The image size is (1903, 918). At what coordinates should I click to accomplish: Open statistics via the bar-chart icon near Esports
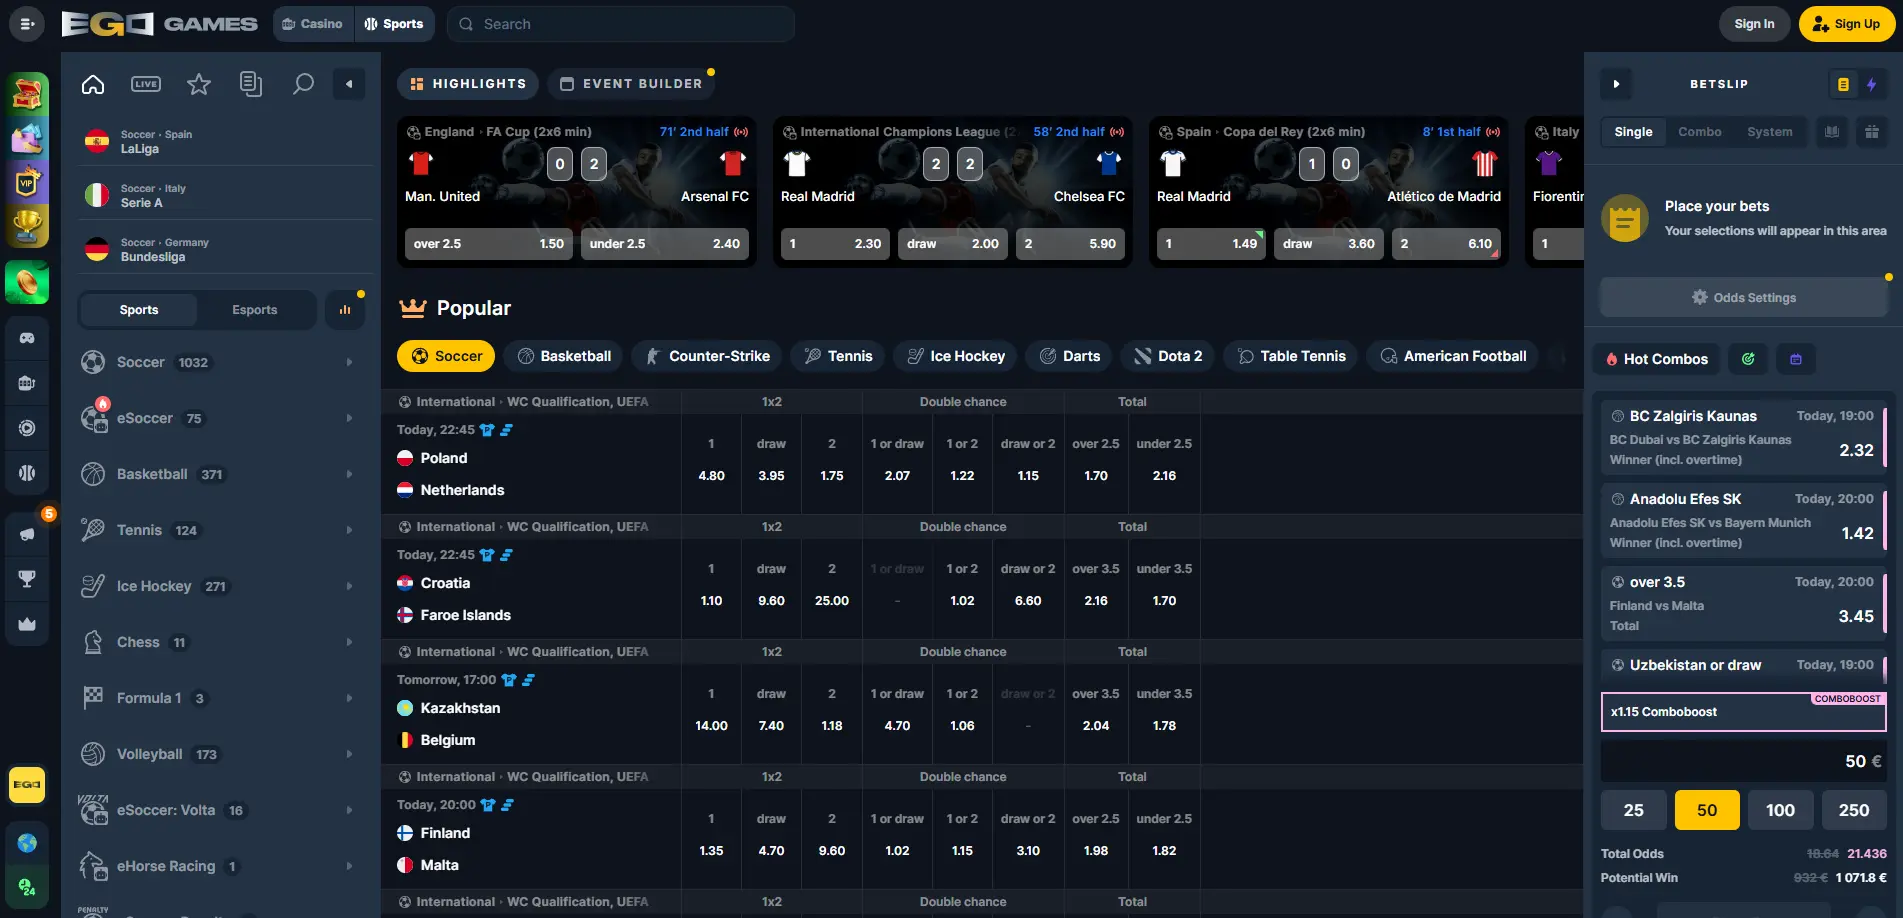pos(345,310)
